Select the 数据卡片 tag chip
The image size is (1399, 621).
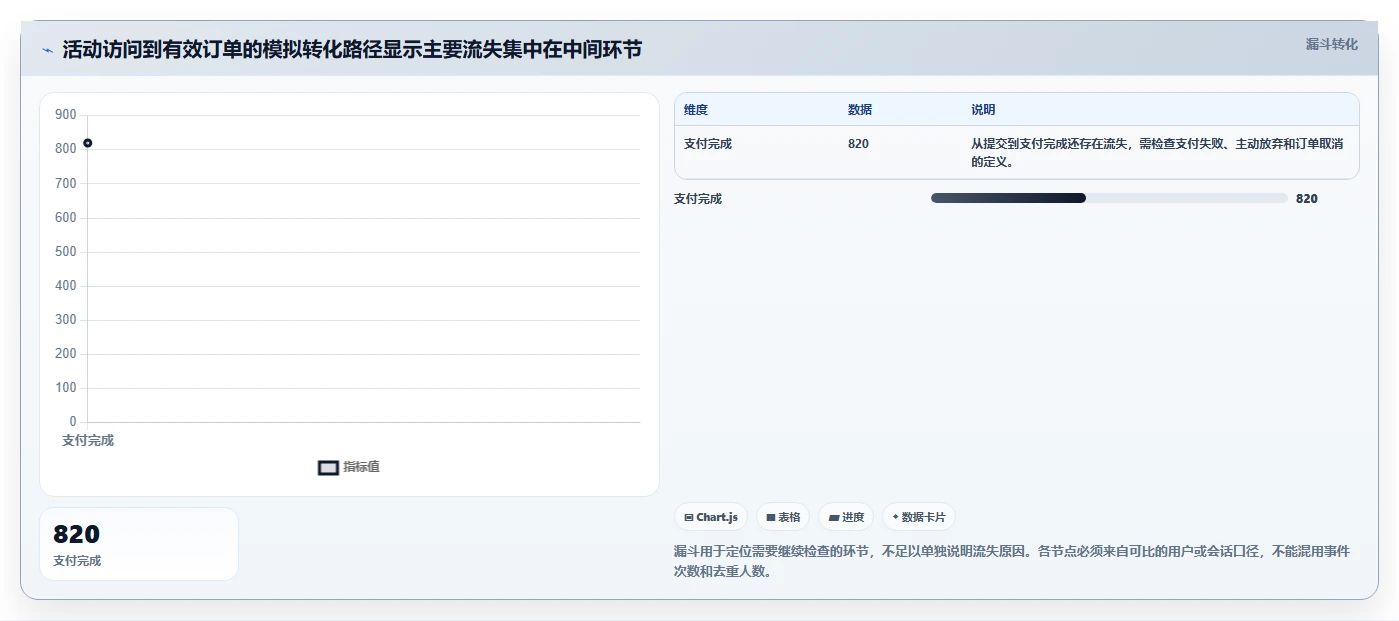coord(918,517)
